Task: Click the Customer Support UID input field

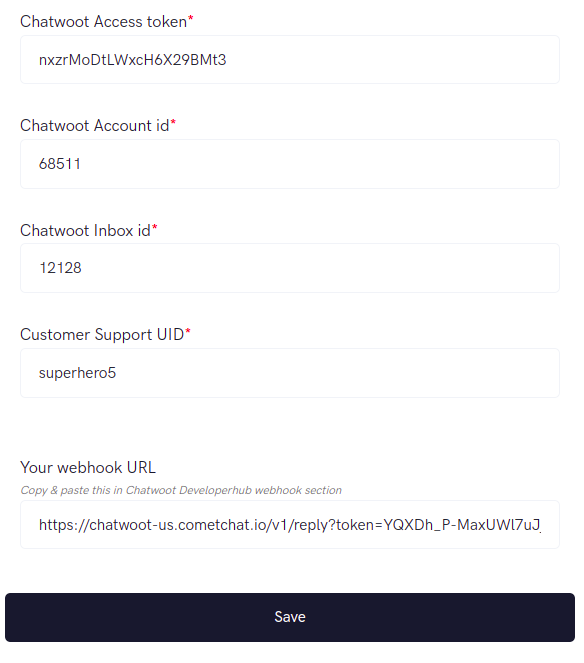Action: click(290, 373)
